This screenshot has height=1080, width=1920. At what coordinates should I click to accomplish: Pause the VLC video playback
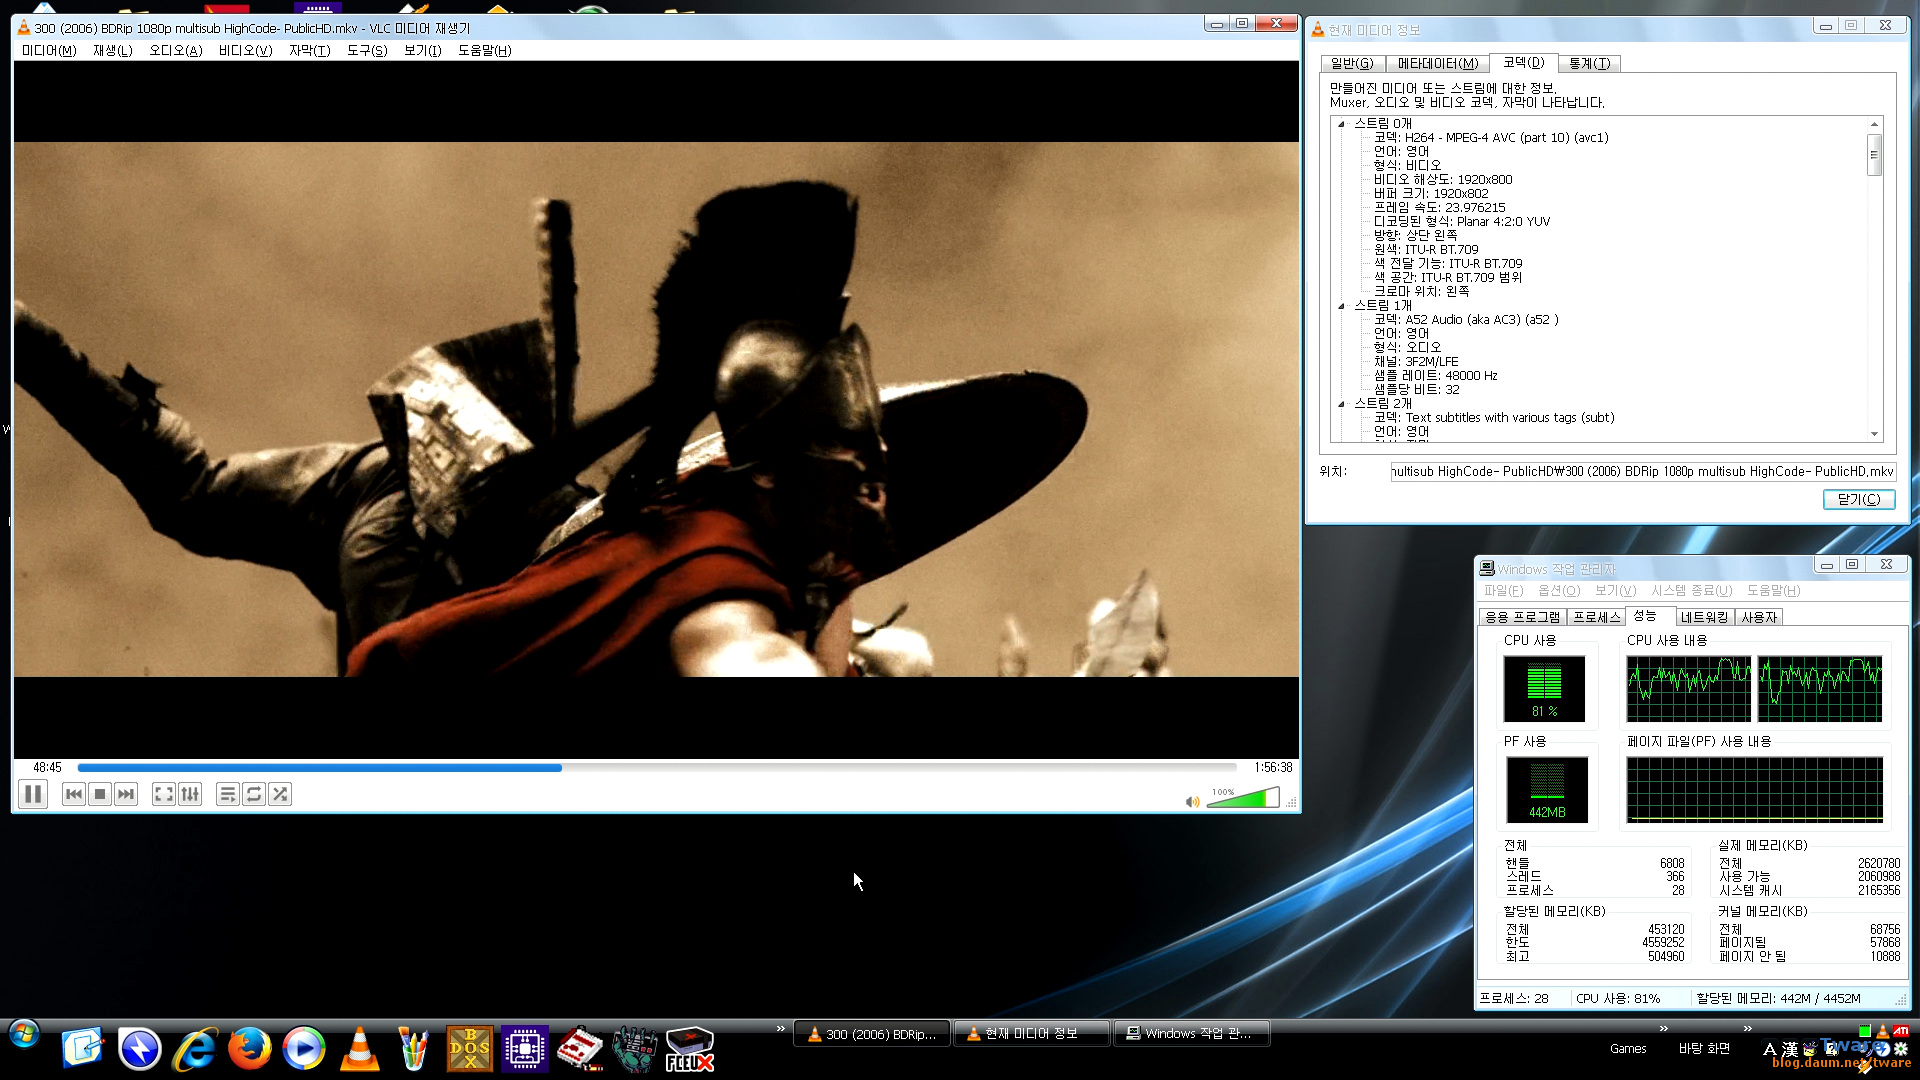pyautogui.click(x=33, y=794)
